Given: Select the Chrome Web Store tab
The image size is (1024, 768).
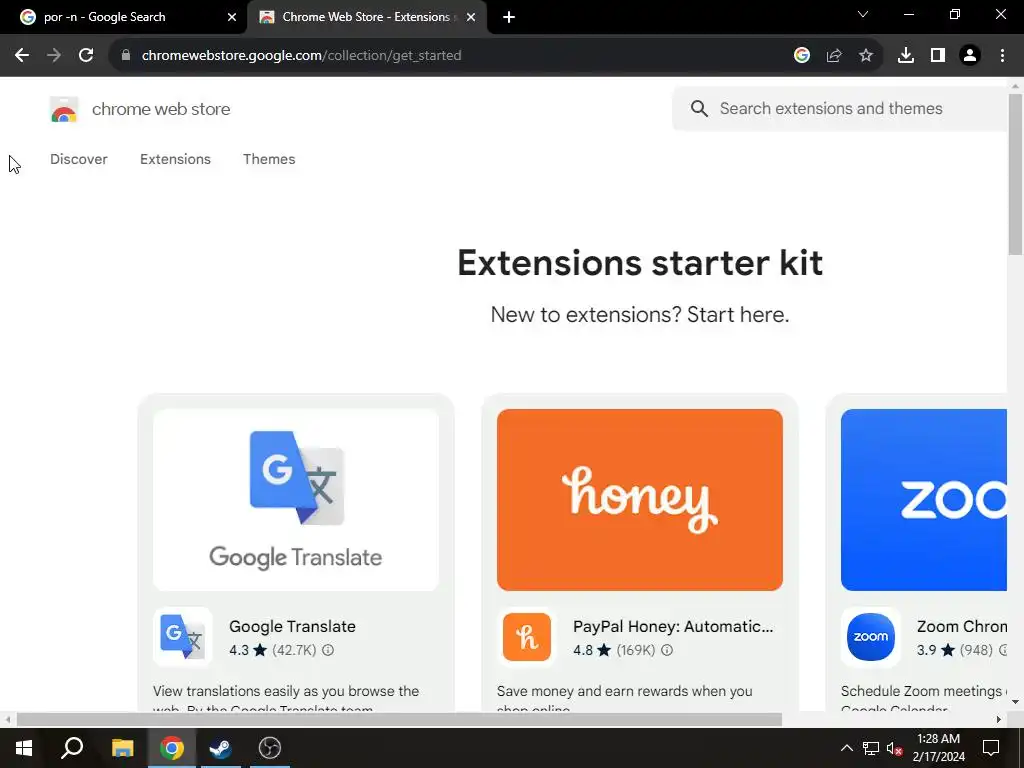Looking at the screenshot, I should click(x=366, y=17).
